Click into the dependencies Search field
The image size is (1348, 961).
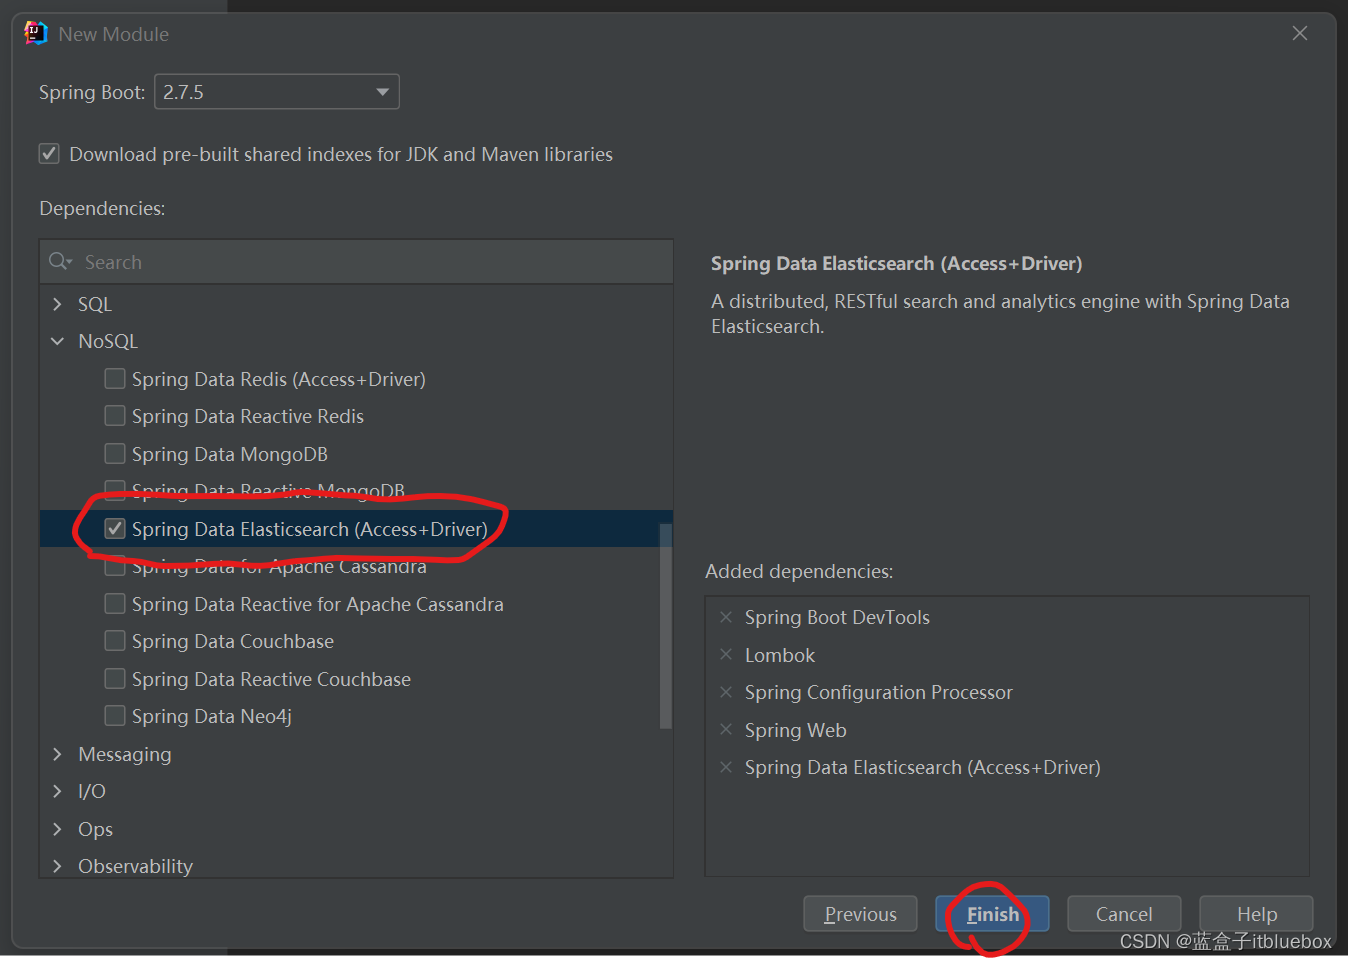(x=356, y=262)
